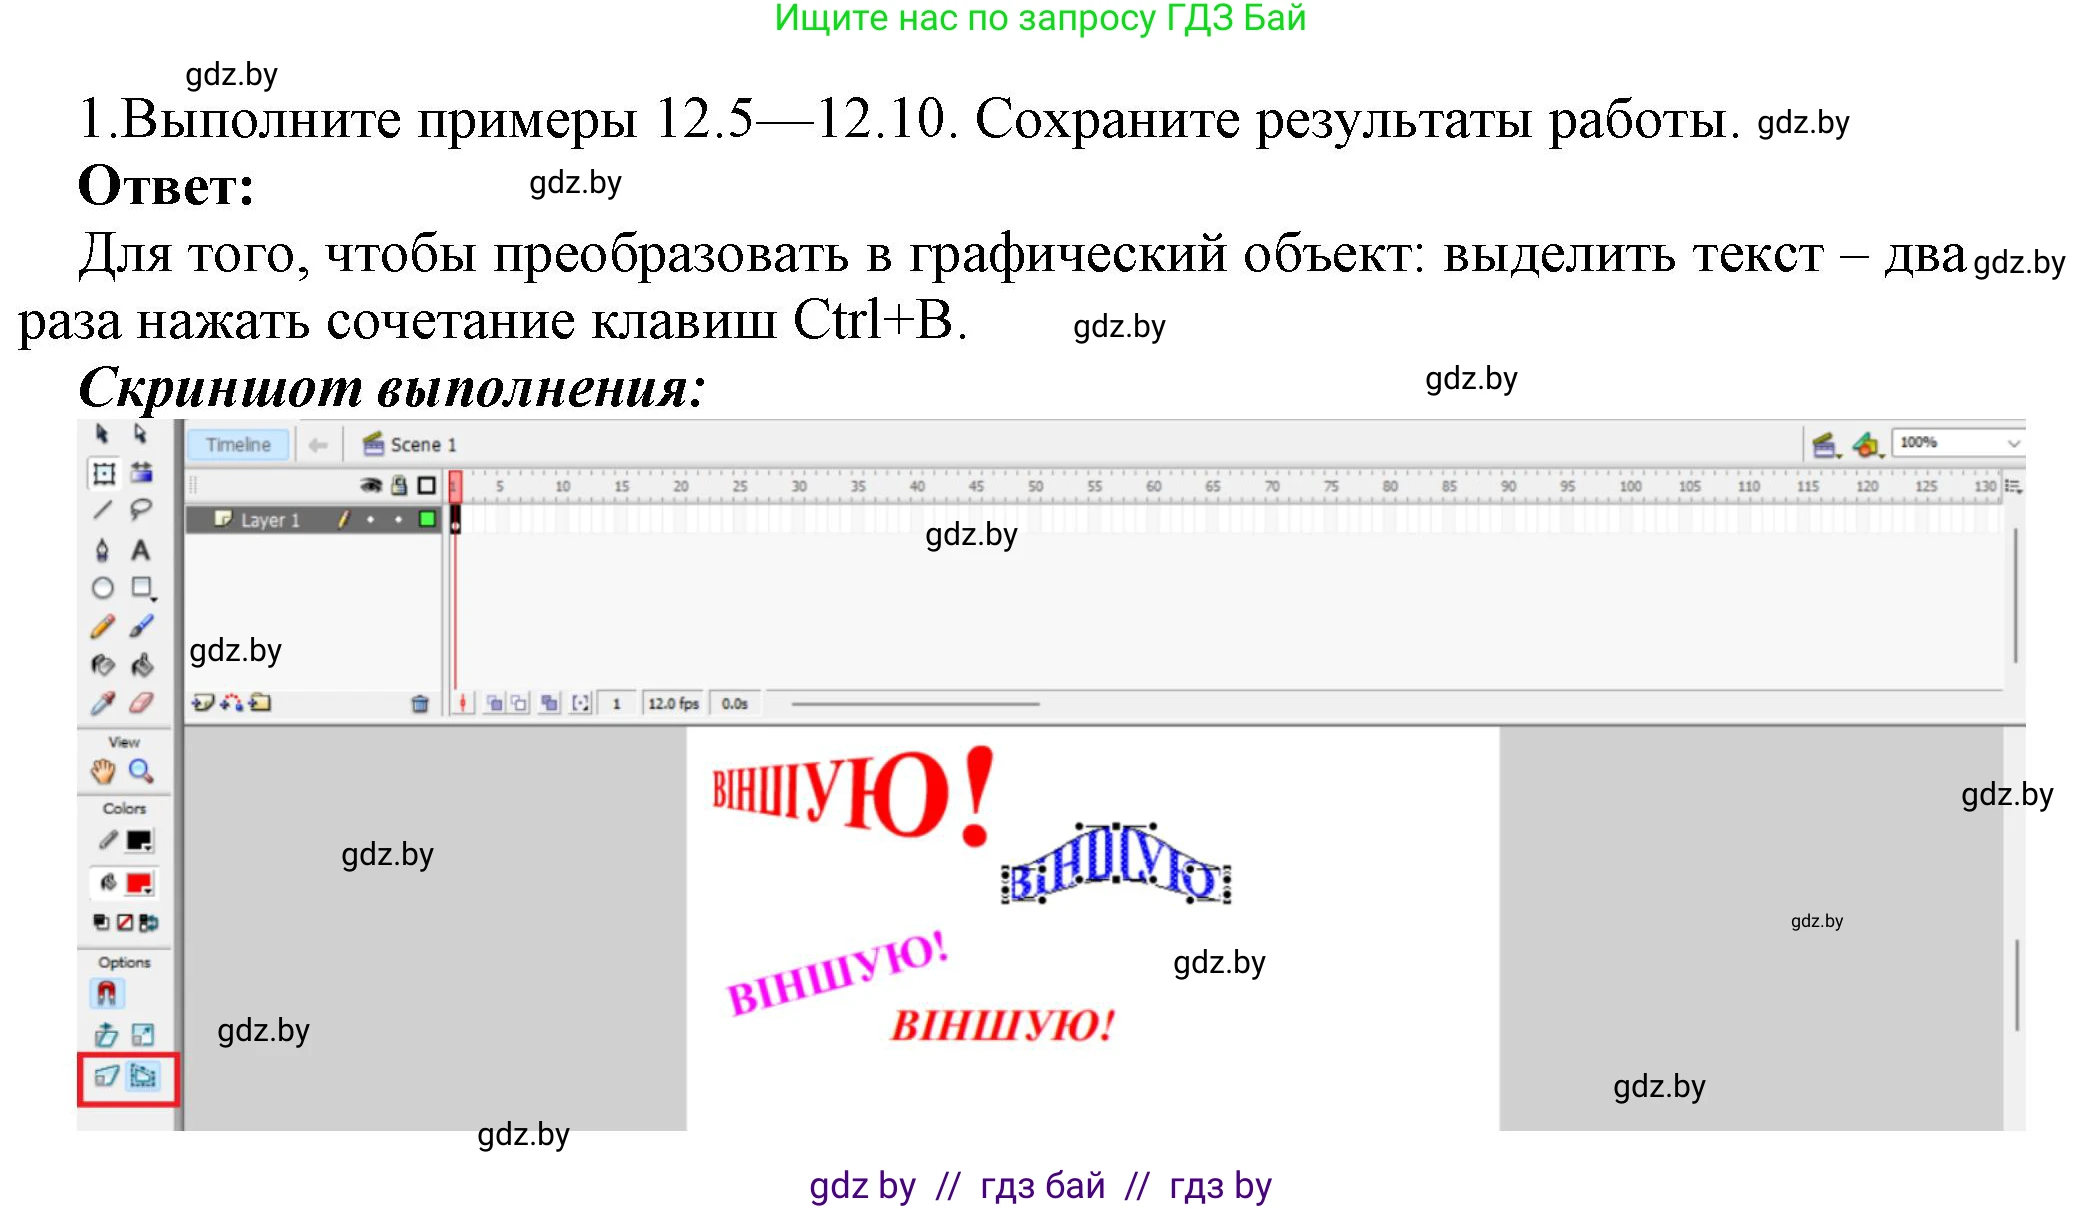Select the Eyedropper tool

104,703
